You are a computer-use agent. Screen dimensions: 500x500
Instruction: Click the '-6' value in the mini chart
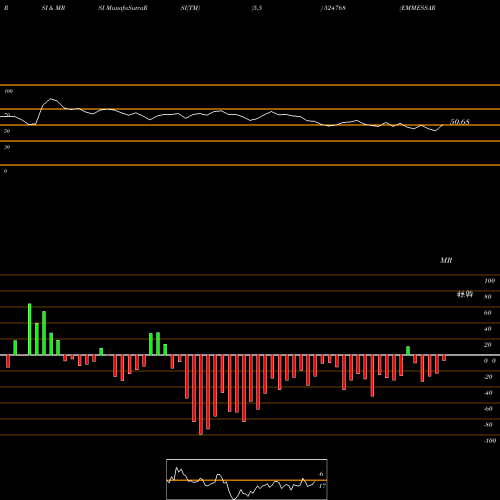click(321, 474)
